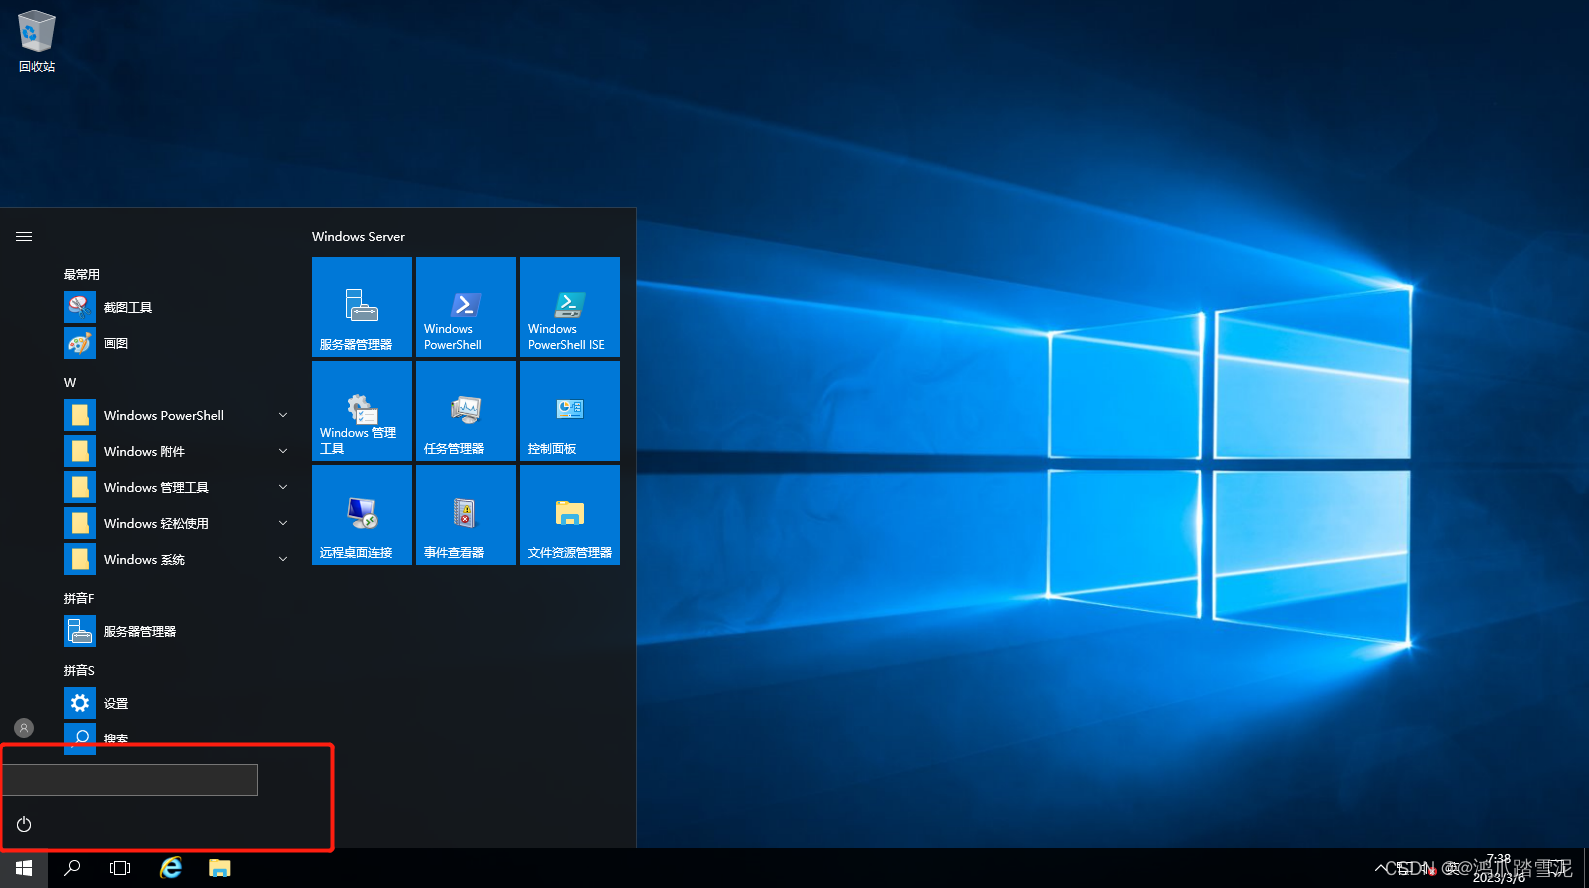Expand Windows 系统 folder chevron
The image size is (1589, 888).
(283, 559)
